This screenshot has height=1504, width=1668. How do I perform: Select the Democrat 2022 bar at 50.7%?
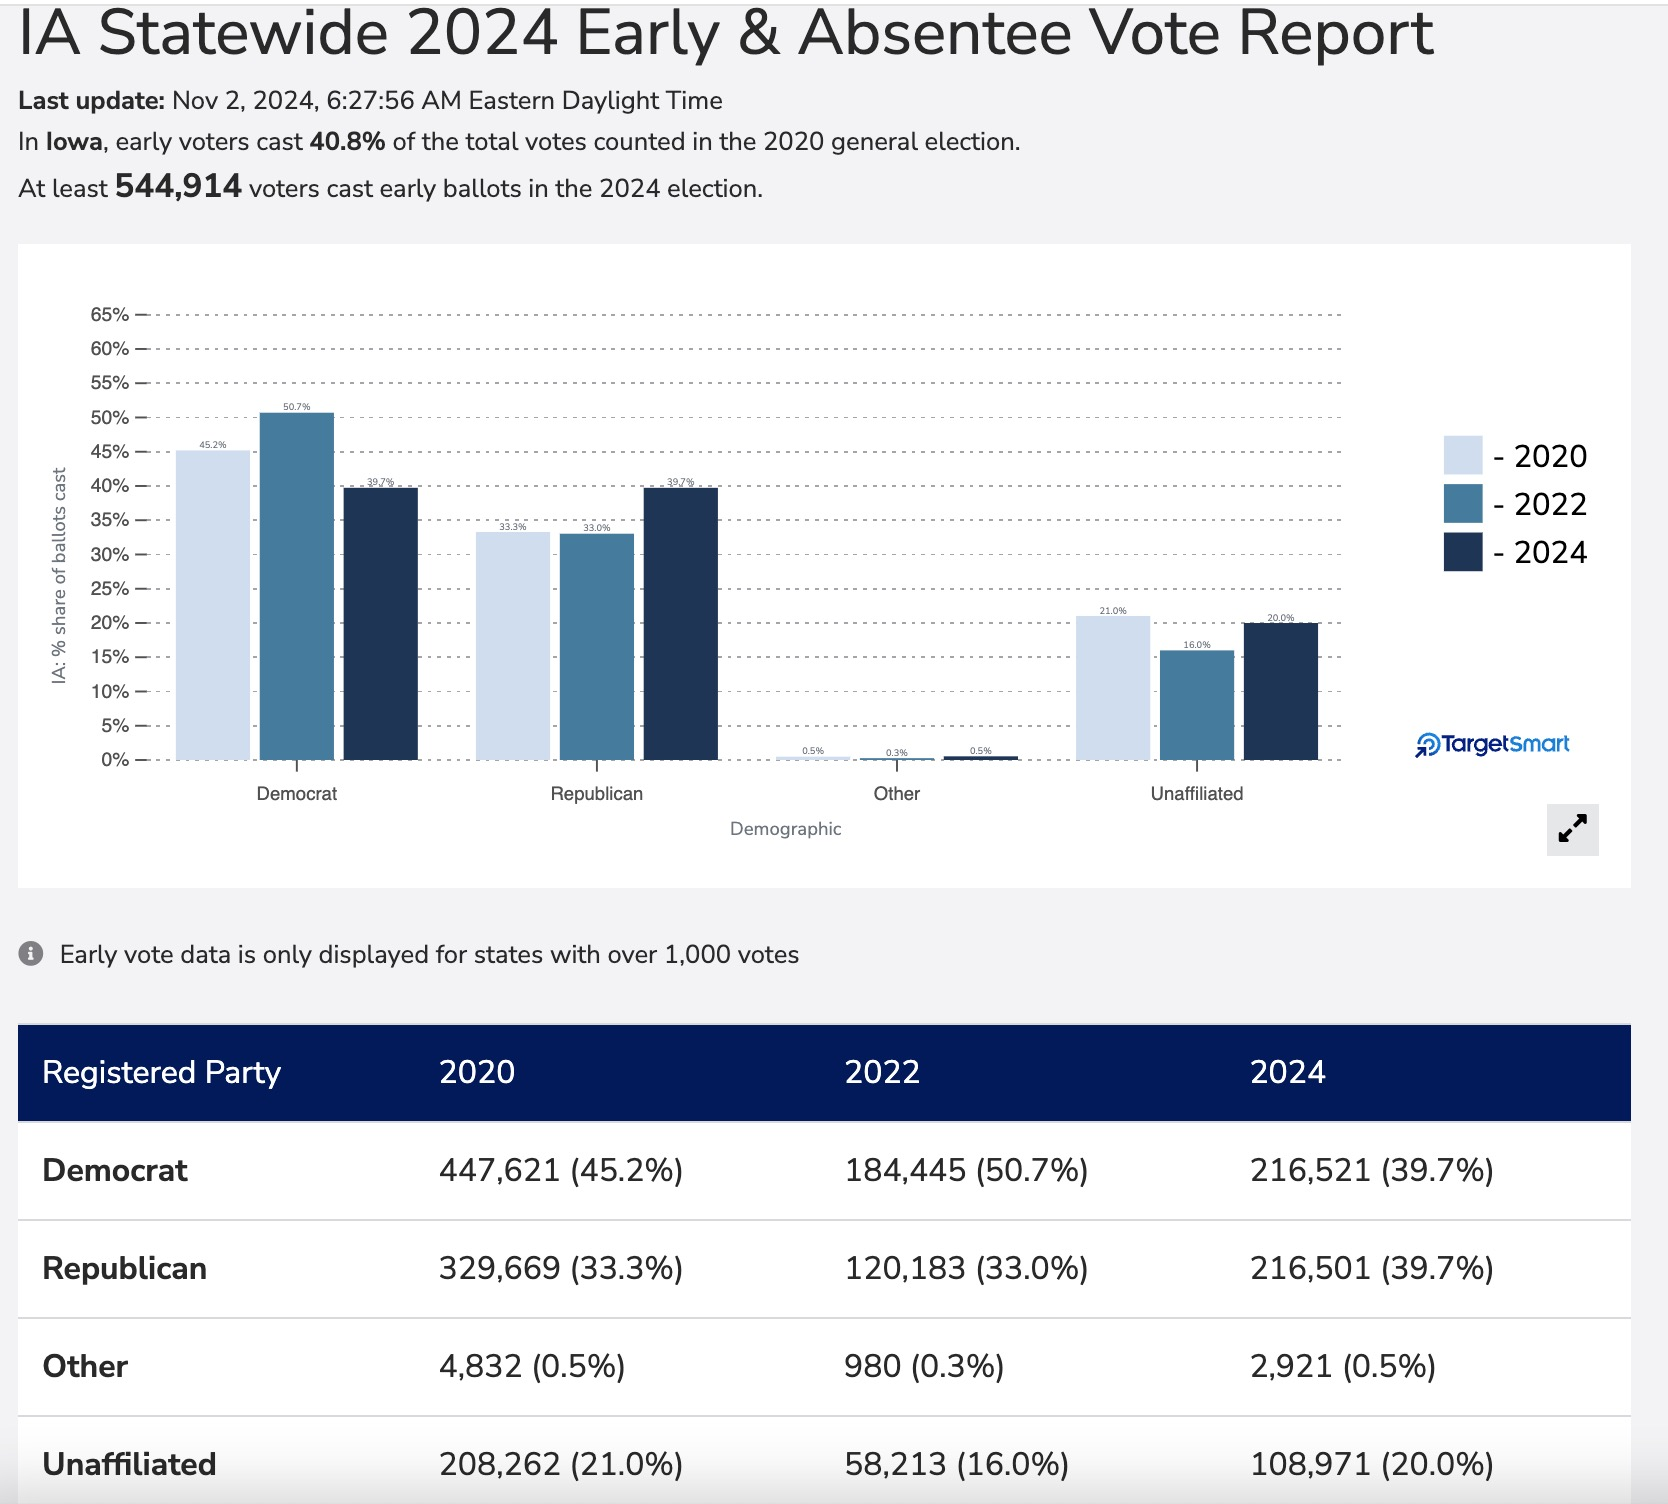point(297,586)
